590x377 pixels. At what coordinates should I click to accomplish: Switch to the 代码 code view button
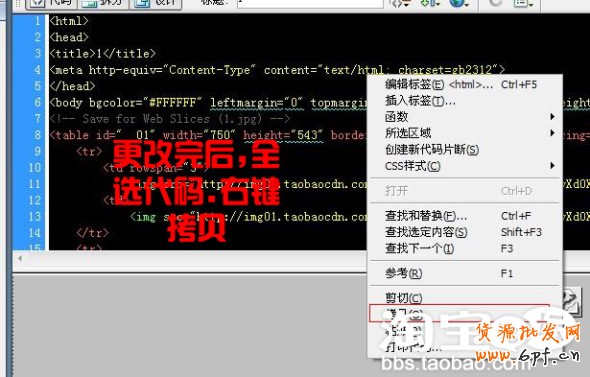[52, 3]
